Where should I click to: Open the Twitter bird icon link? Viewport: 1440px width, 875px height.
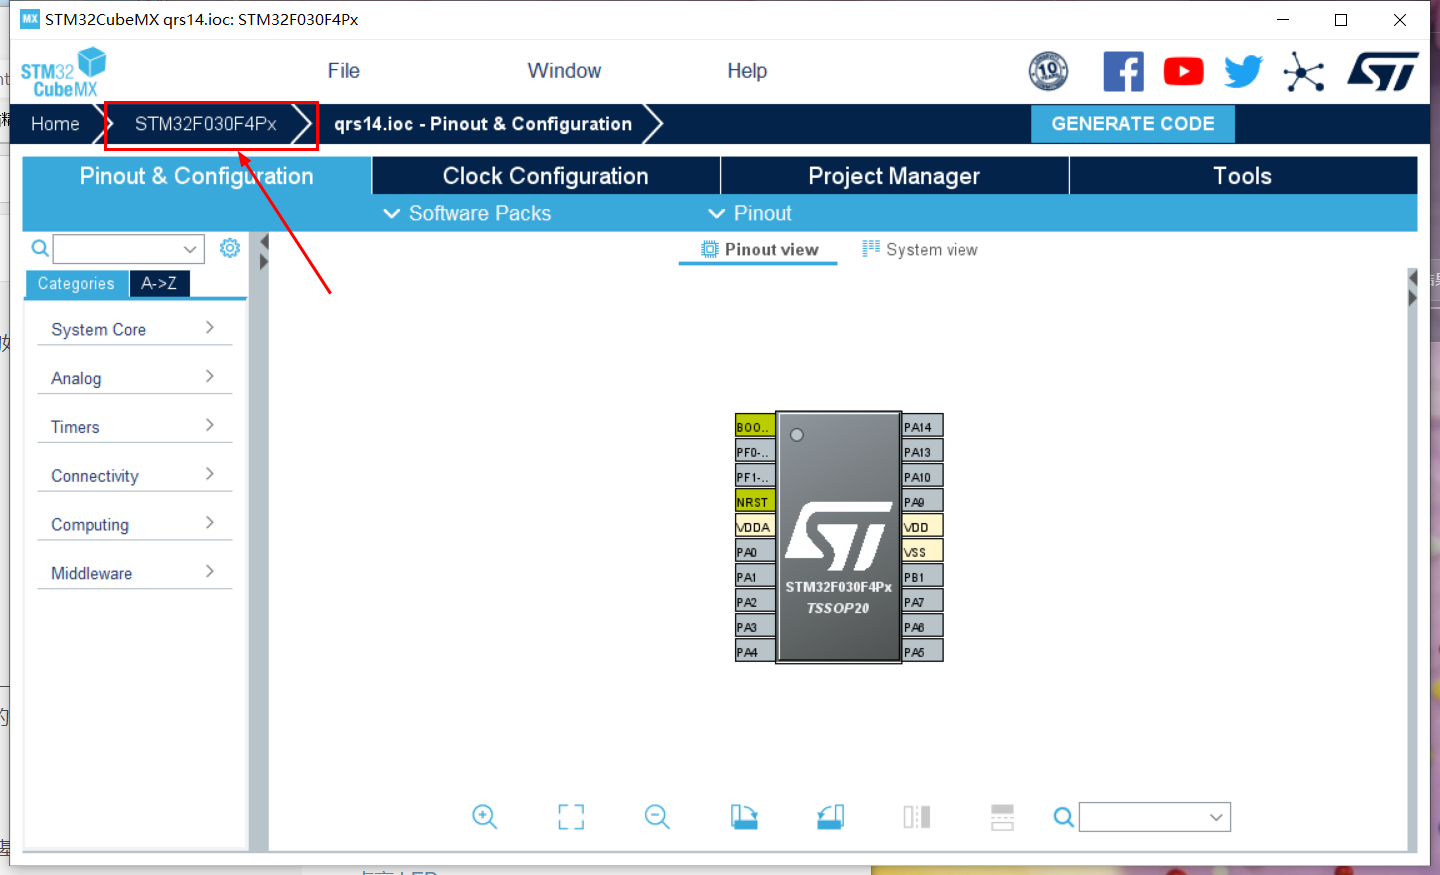[x=1243, y=71]
